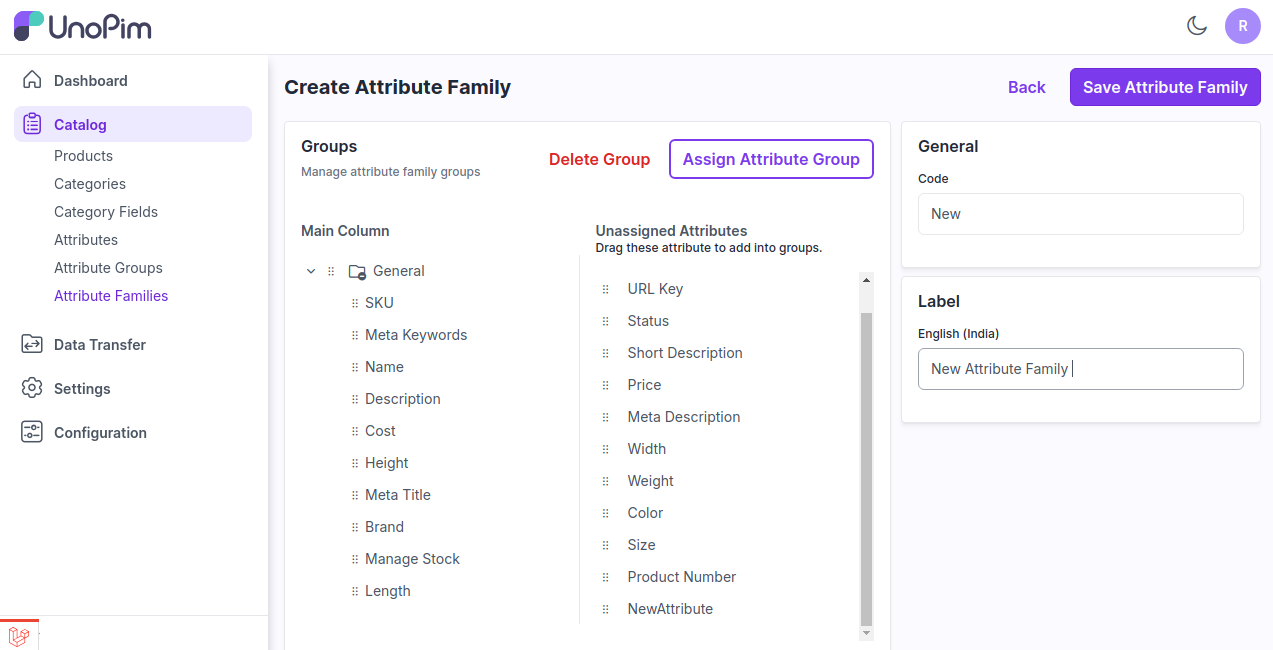Click the drag handle next to URL Key

click(x=606, y=288)
